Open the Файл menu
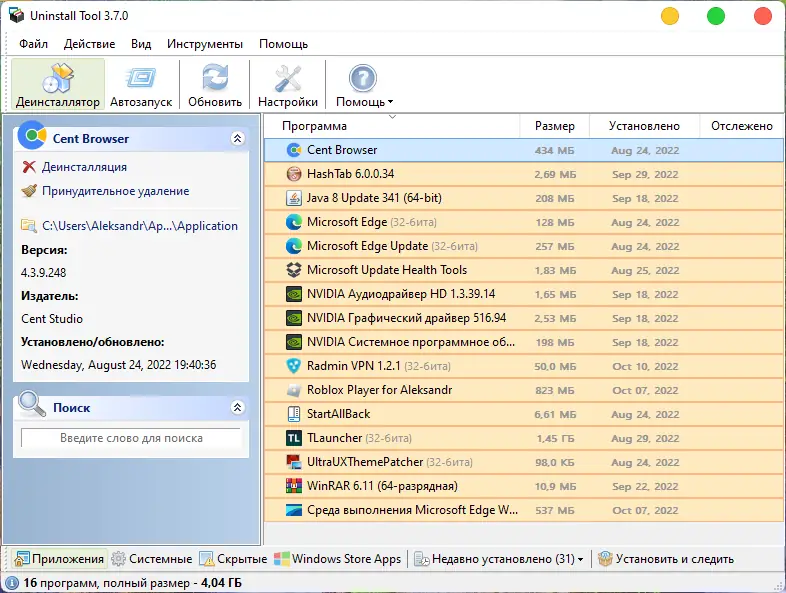The height and width of the screenshot is (593, 786). point(34,44)
